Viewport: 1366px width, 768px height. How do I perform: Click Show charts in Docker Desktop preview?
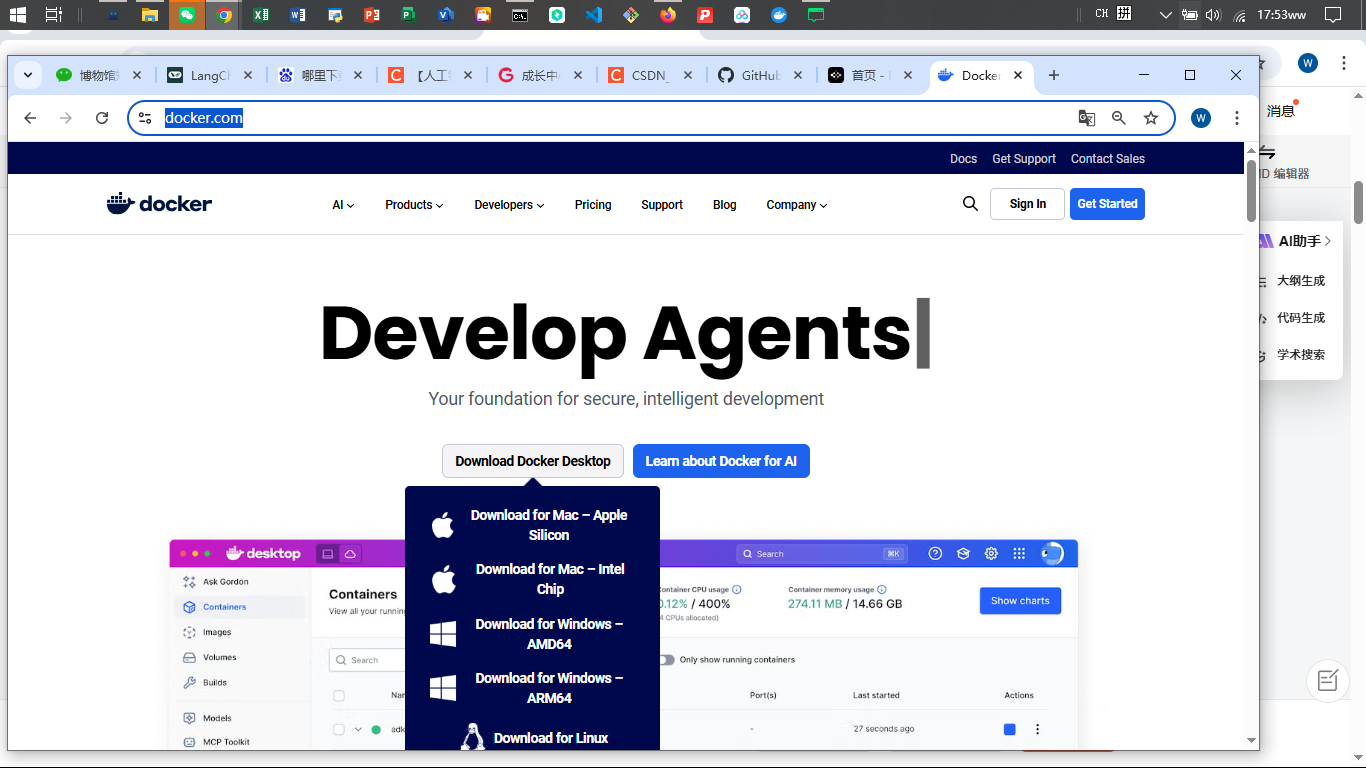click(1020, 601)
